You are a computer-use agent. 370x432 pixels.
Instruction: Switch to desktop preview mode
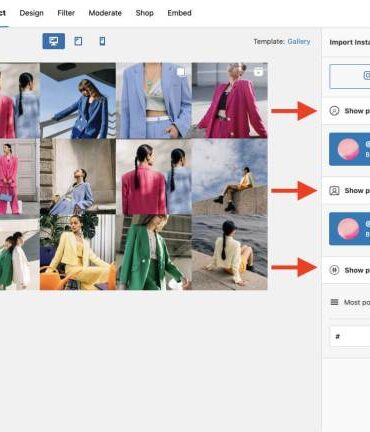tap(54, 41)
